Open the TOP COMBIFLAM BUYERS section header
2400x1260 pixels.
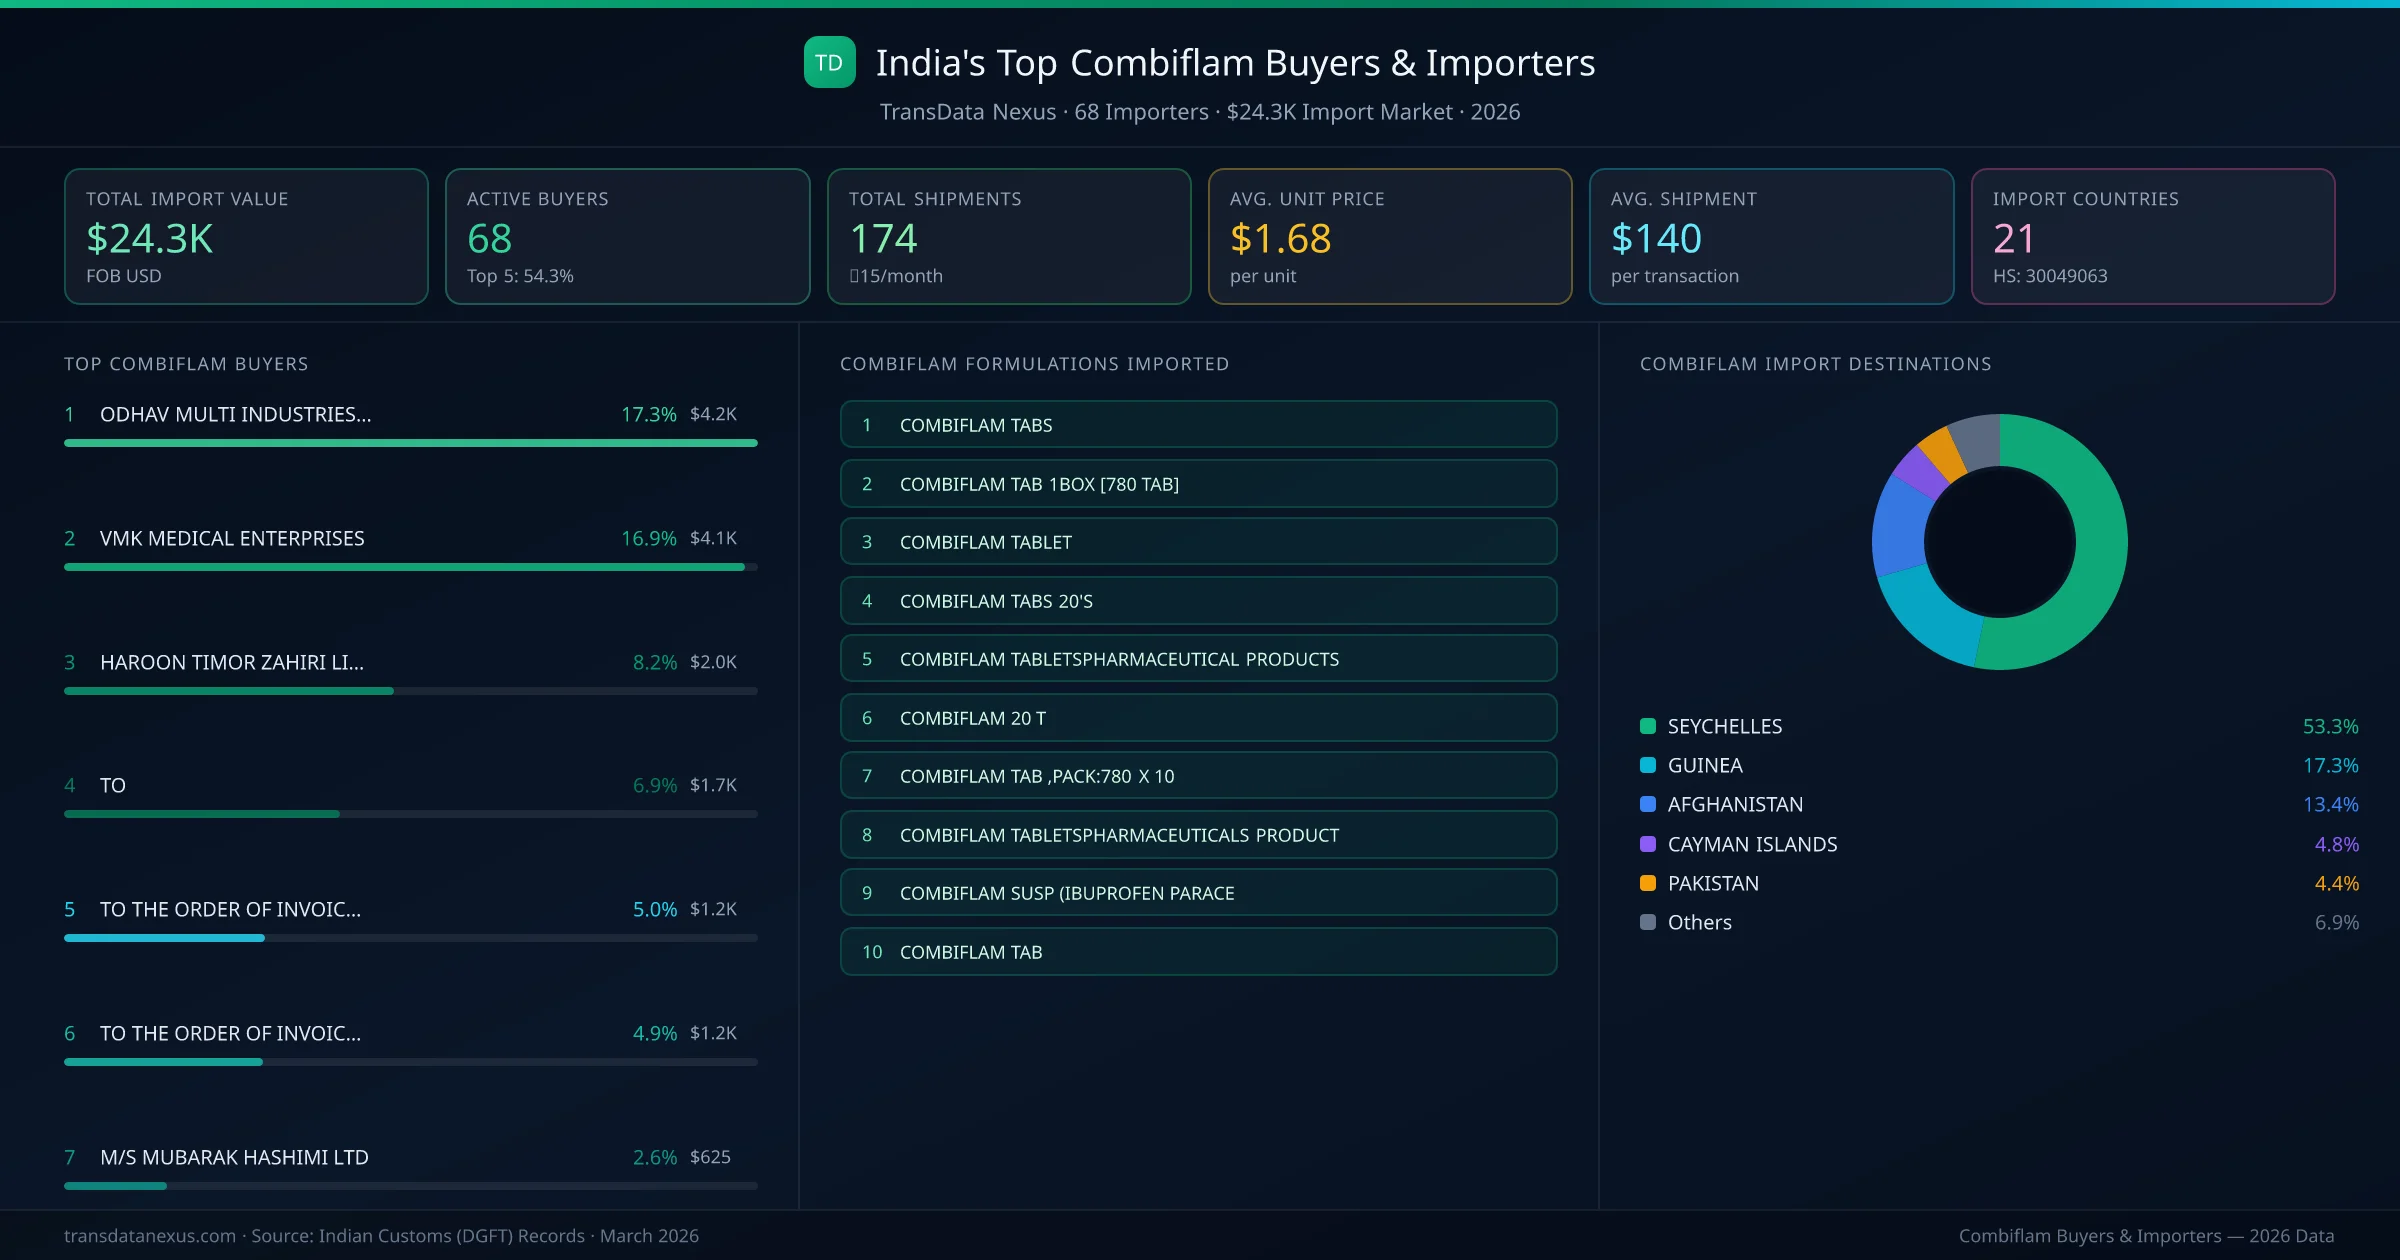pyautogui.click(x=186, y=364)
